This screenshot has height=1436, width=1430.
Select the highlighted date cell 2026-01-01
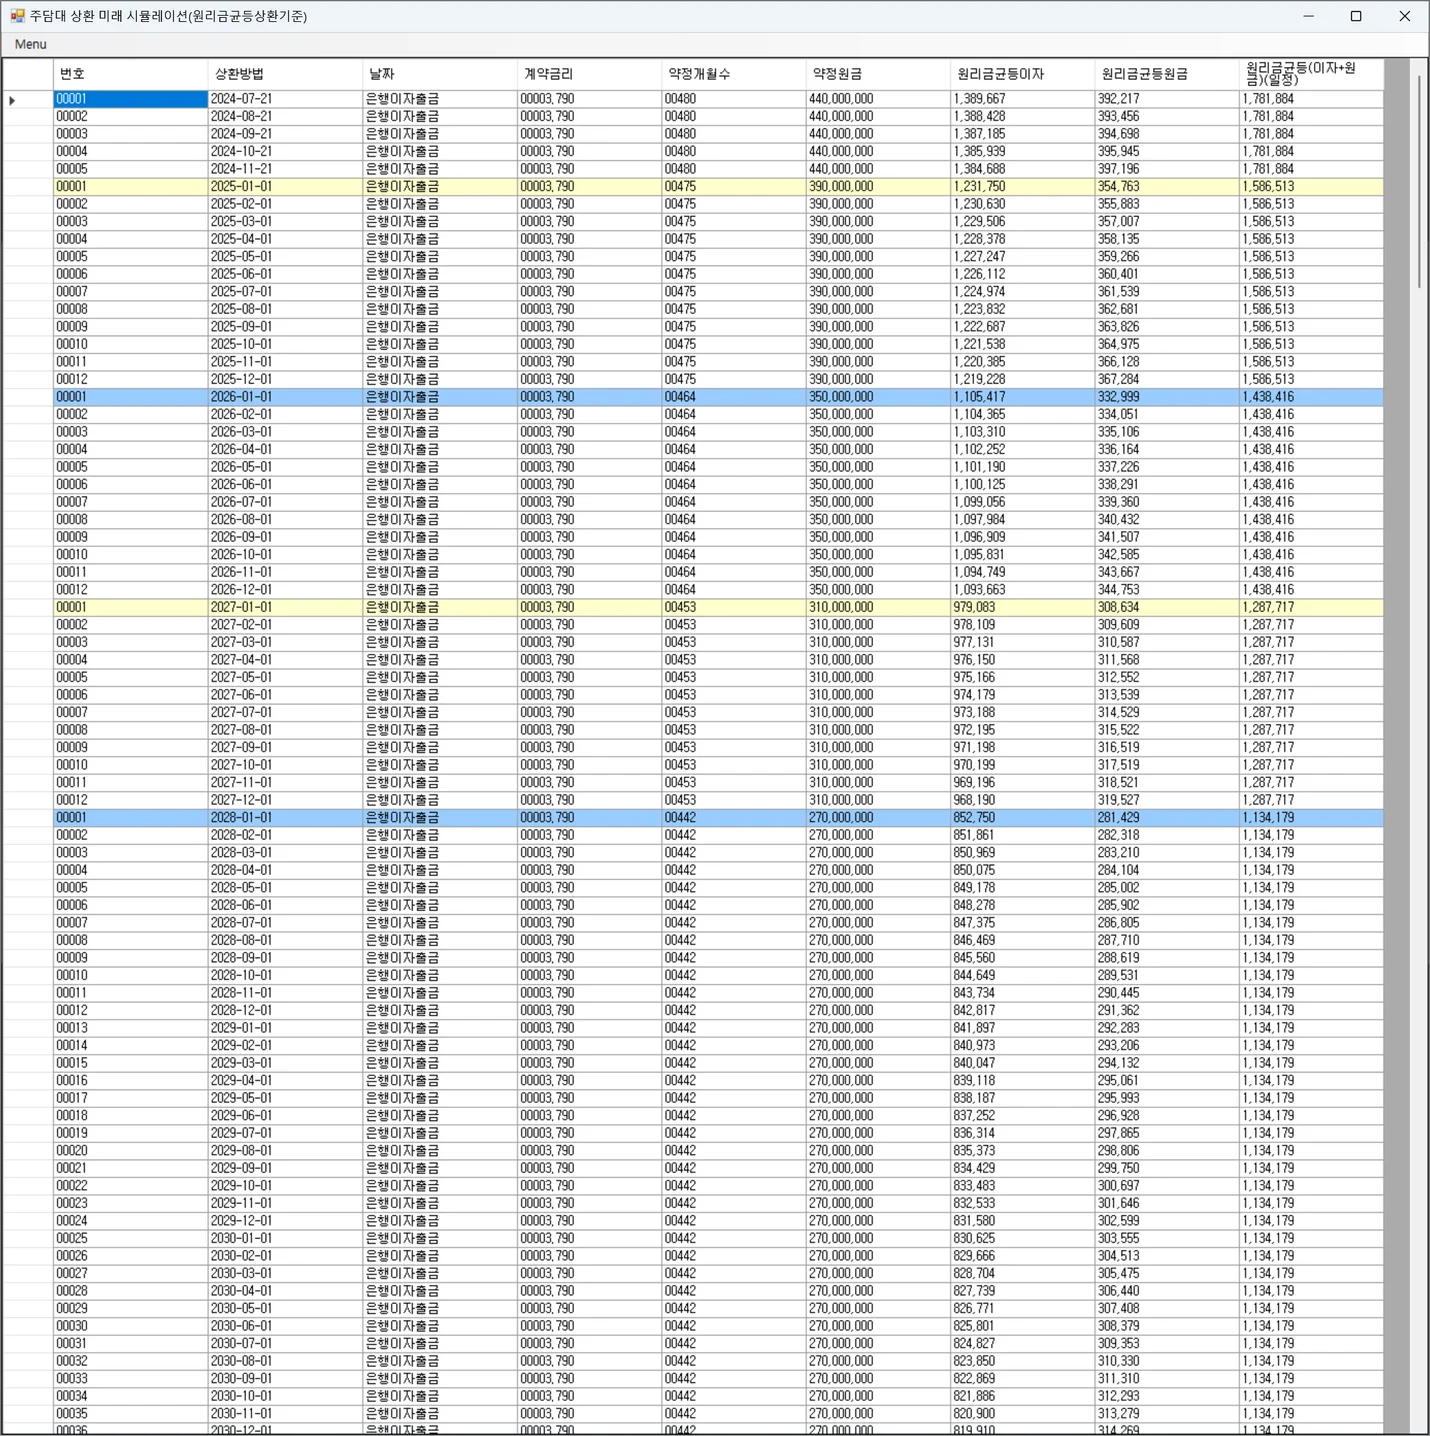point(285,397)
